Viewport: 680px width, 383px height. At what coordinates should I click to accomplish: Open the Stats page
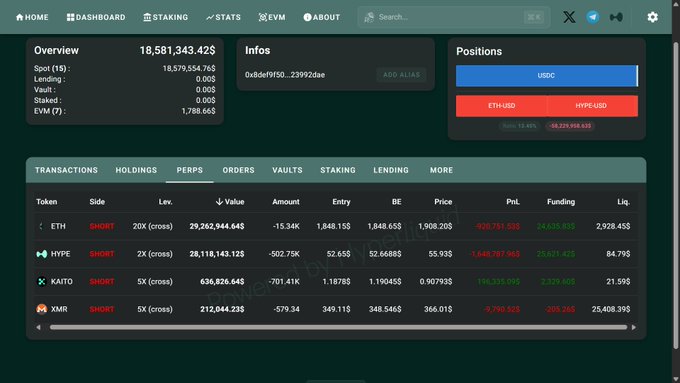click(x=223, y=17)
